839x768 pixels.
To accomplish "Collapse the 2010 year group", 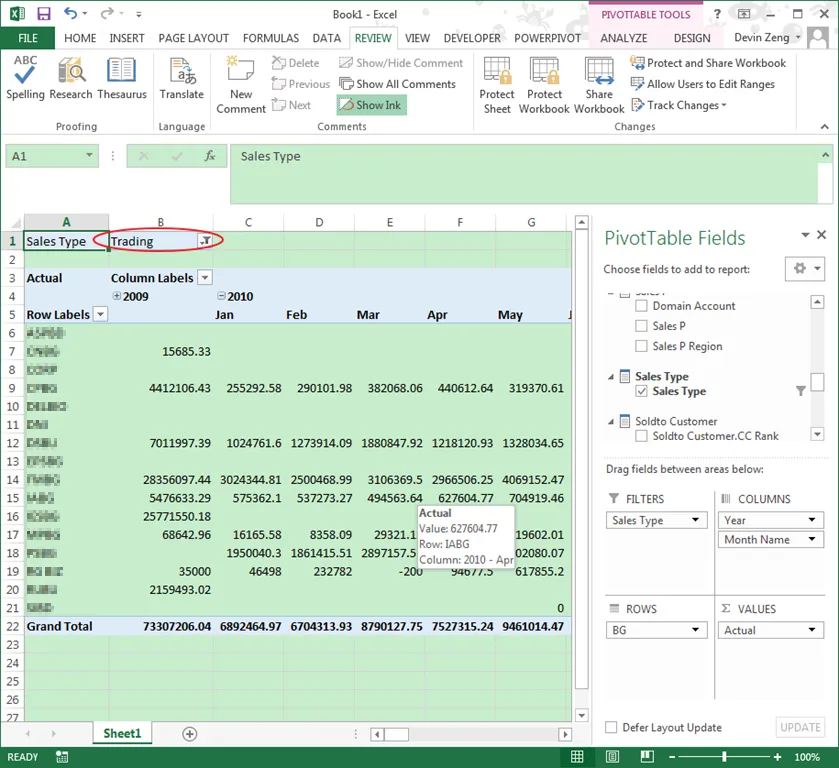I will (x=221, y=295).
